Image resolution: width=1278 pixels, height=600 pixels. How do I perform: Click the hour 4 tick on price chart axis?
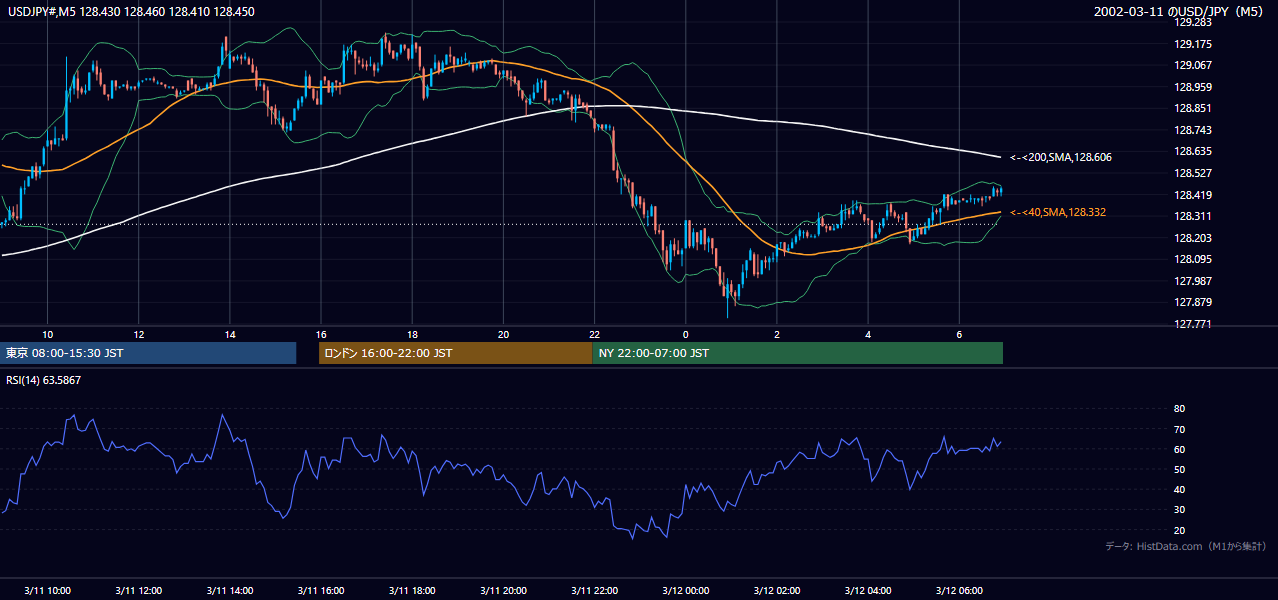868,334
